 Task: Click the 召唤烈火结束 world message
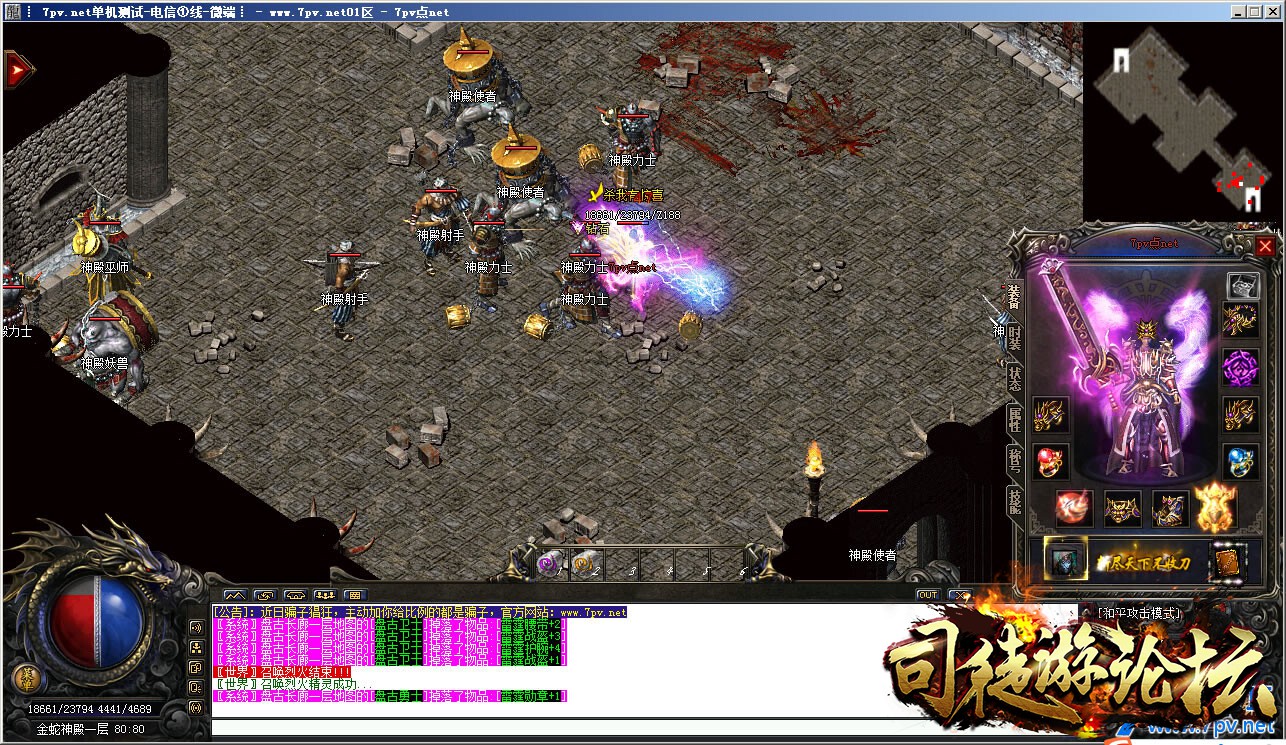pyautogui.click(x=282, y=672)
